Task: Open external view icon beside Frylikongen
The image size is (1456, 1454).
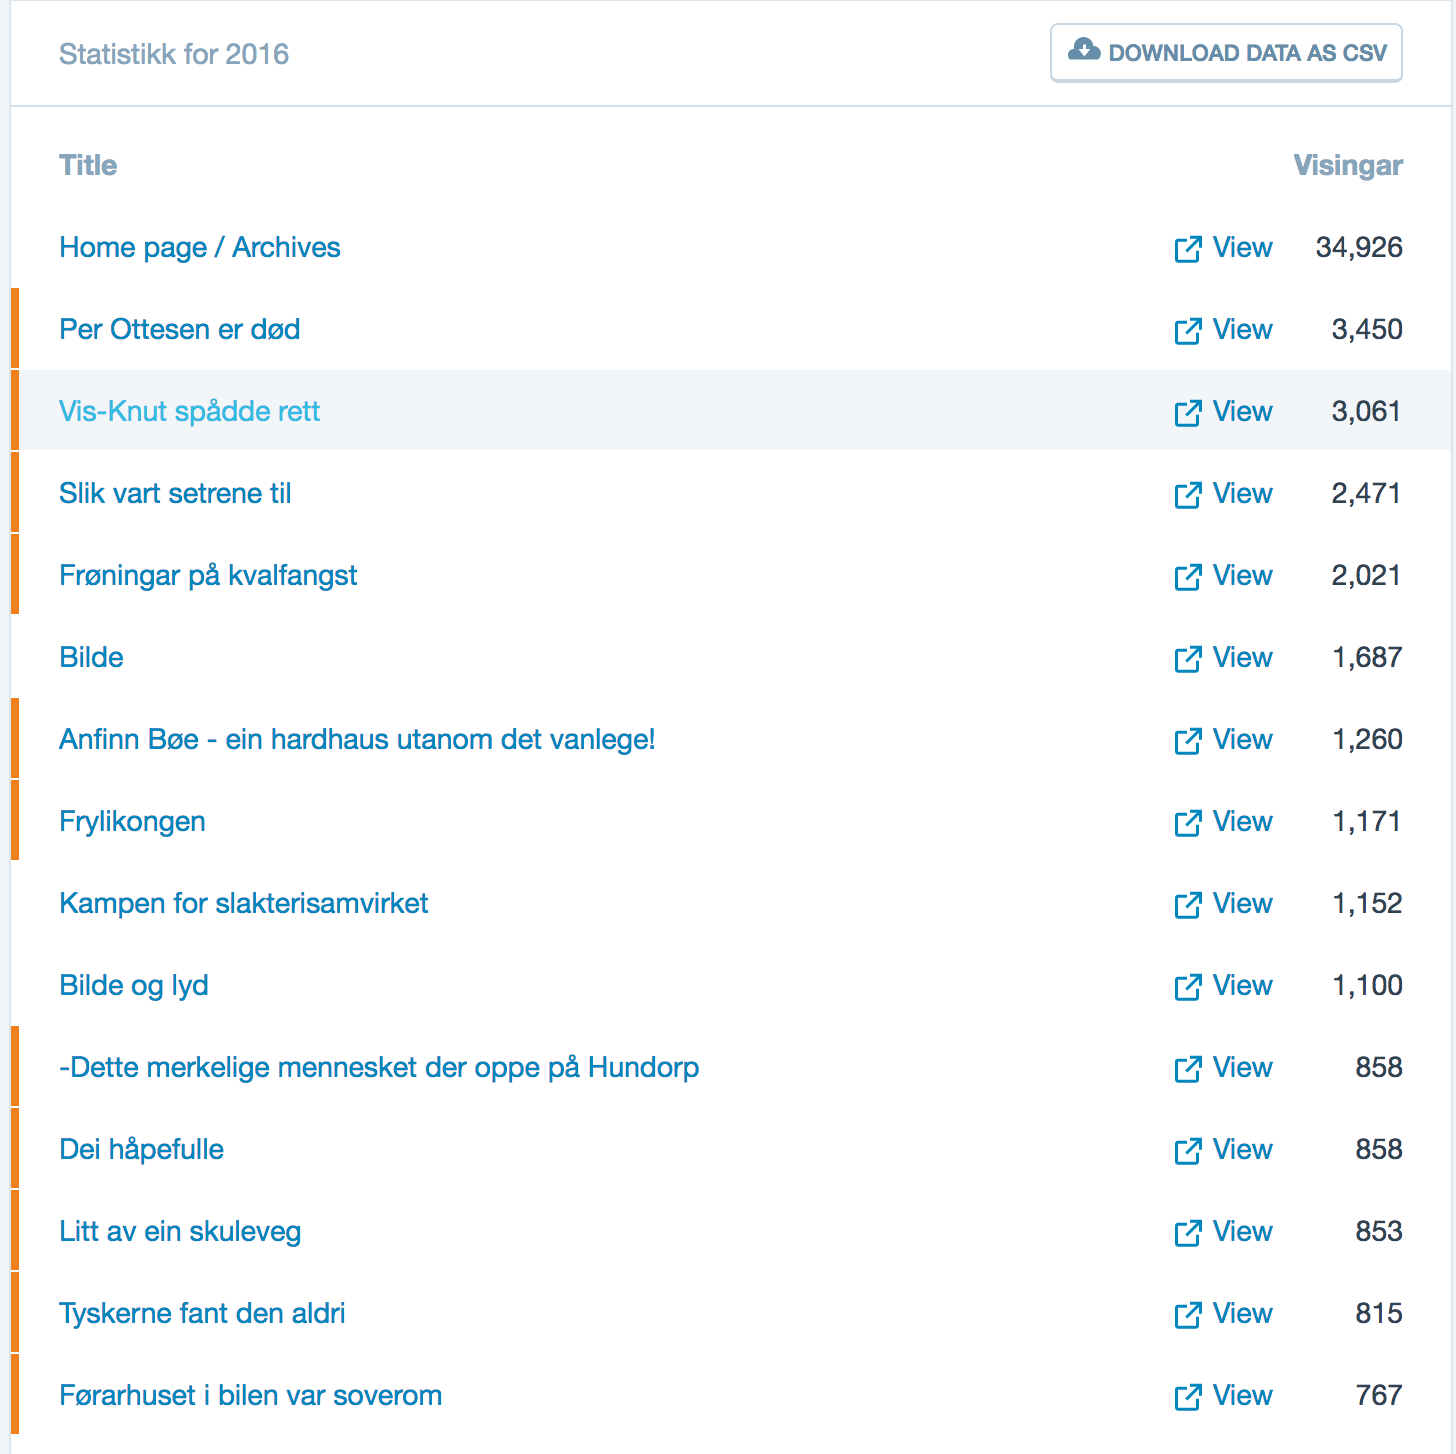Action: click(x=1187, y=823)
